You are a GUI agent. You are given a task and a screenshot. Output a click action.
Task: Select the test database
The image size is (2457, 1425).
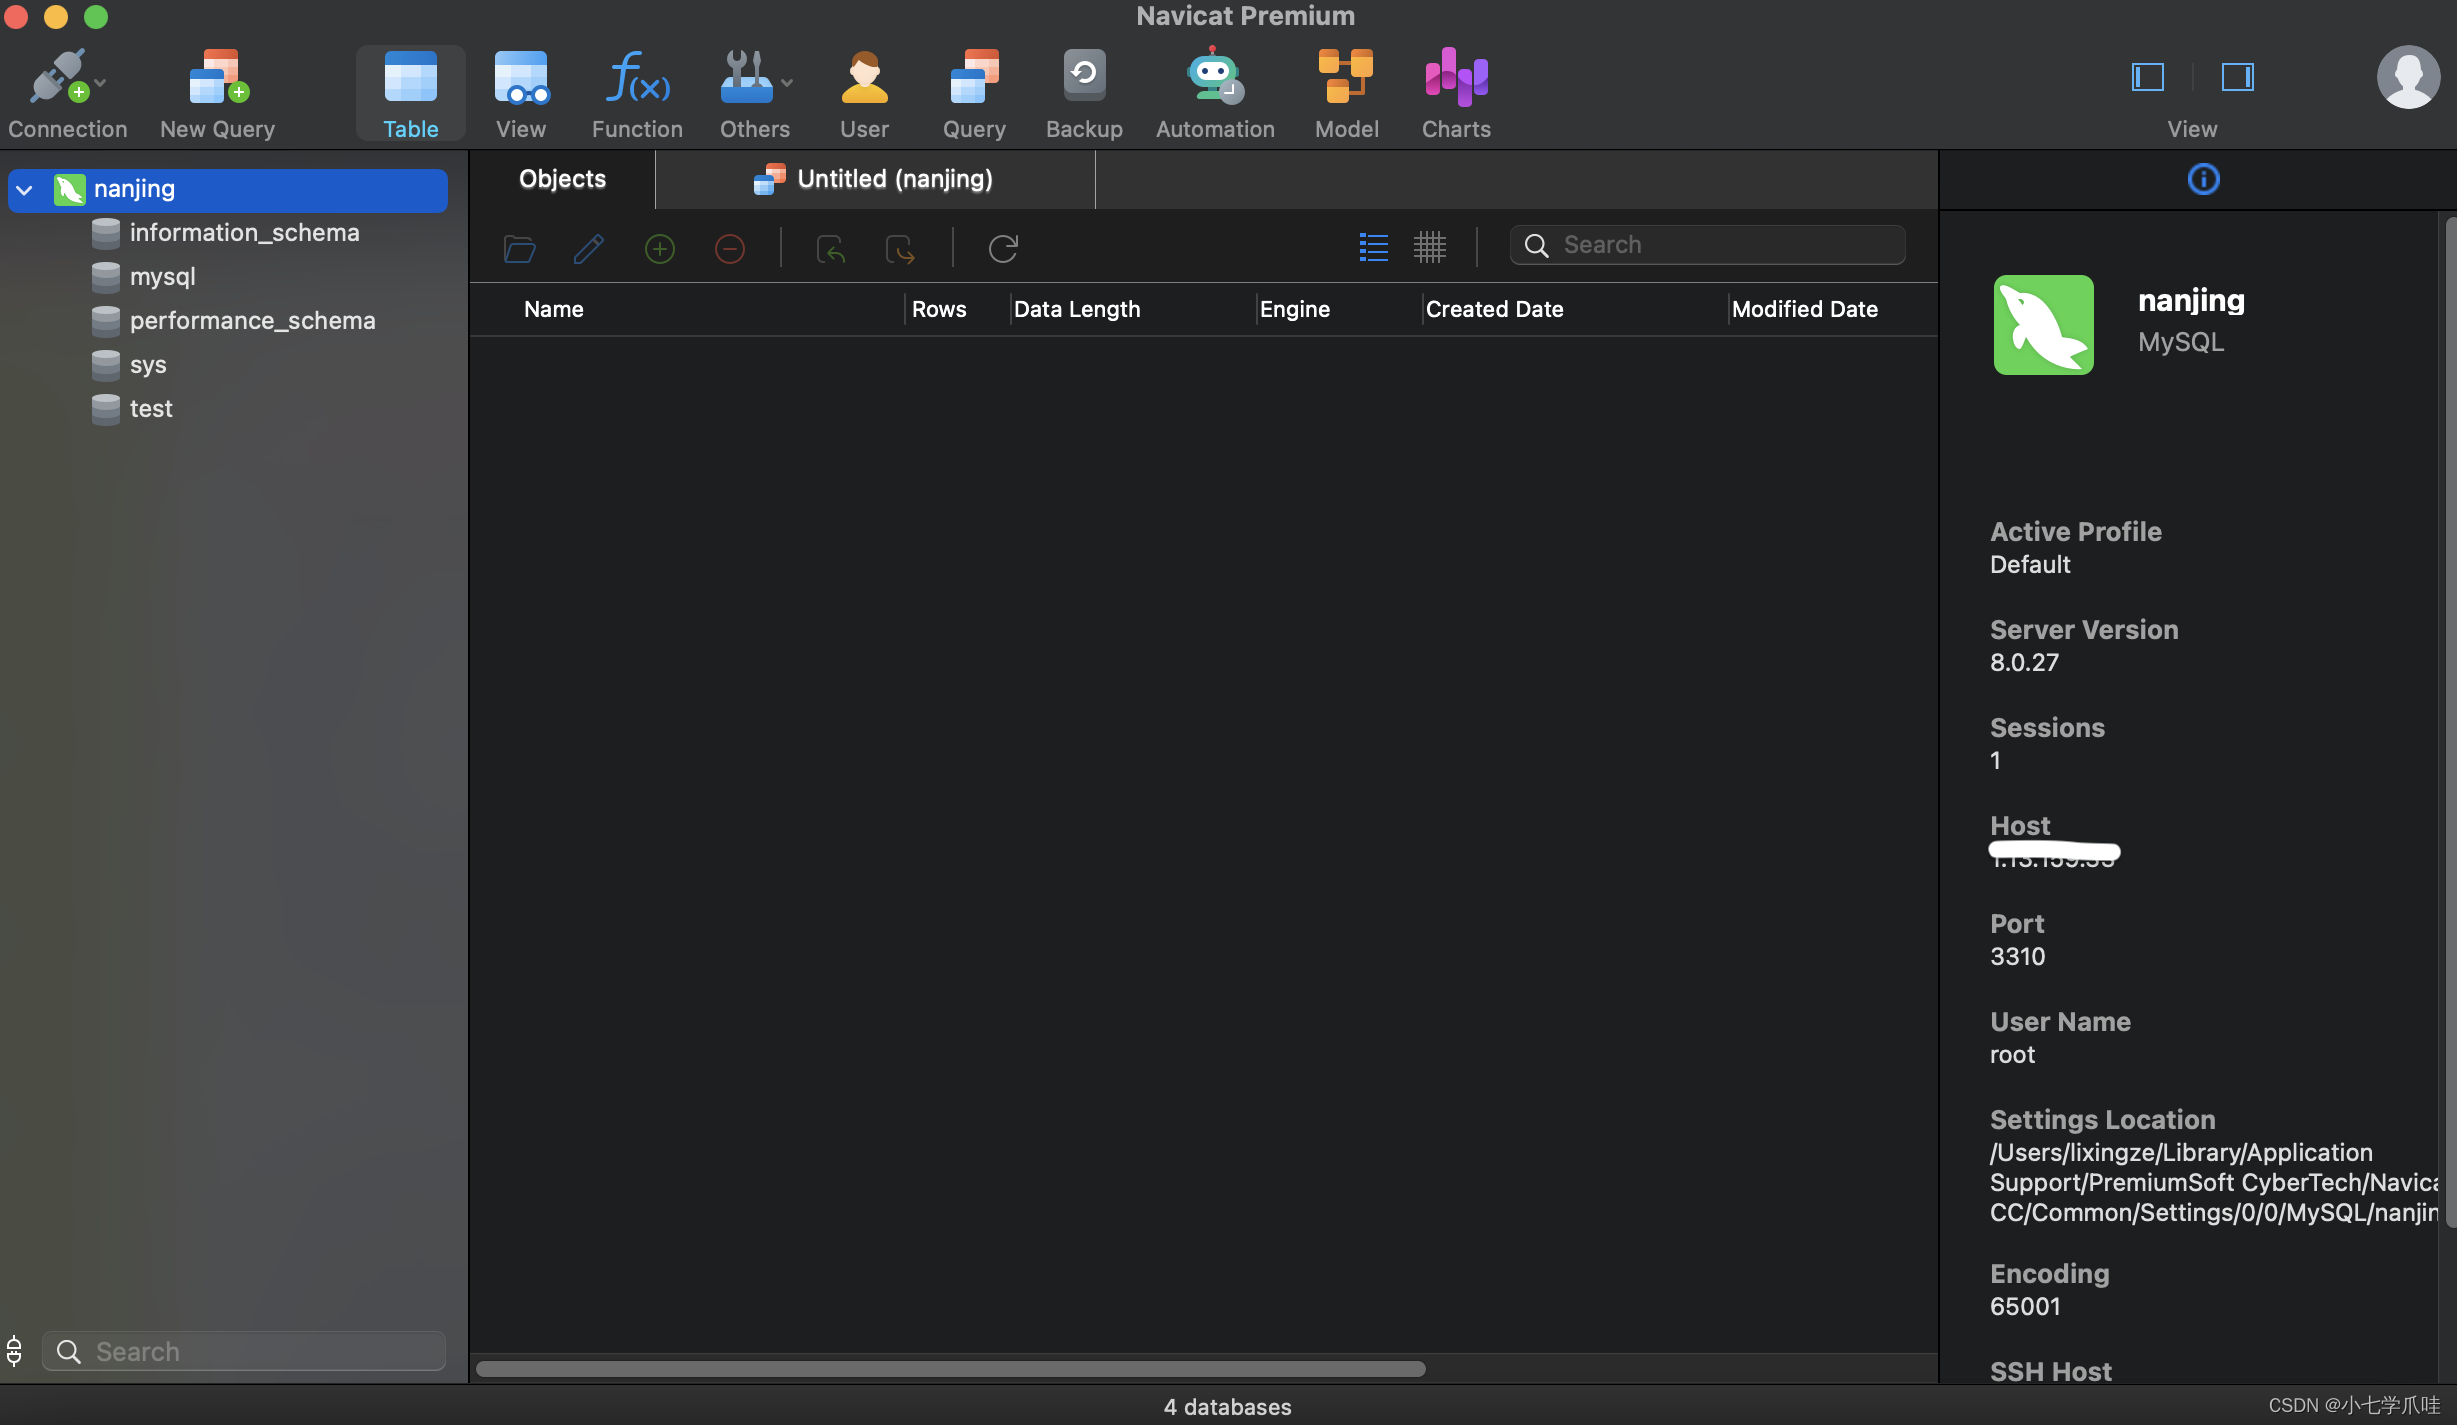151,409
